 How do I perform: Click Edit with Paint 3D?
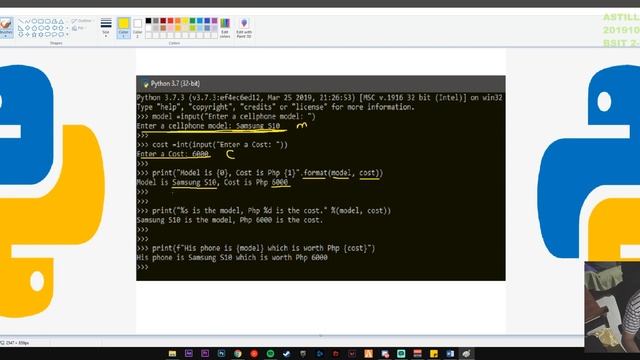click(244, 28)
